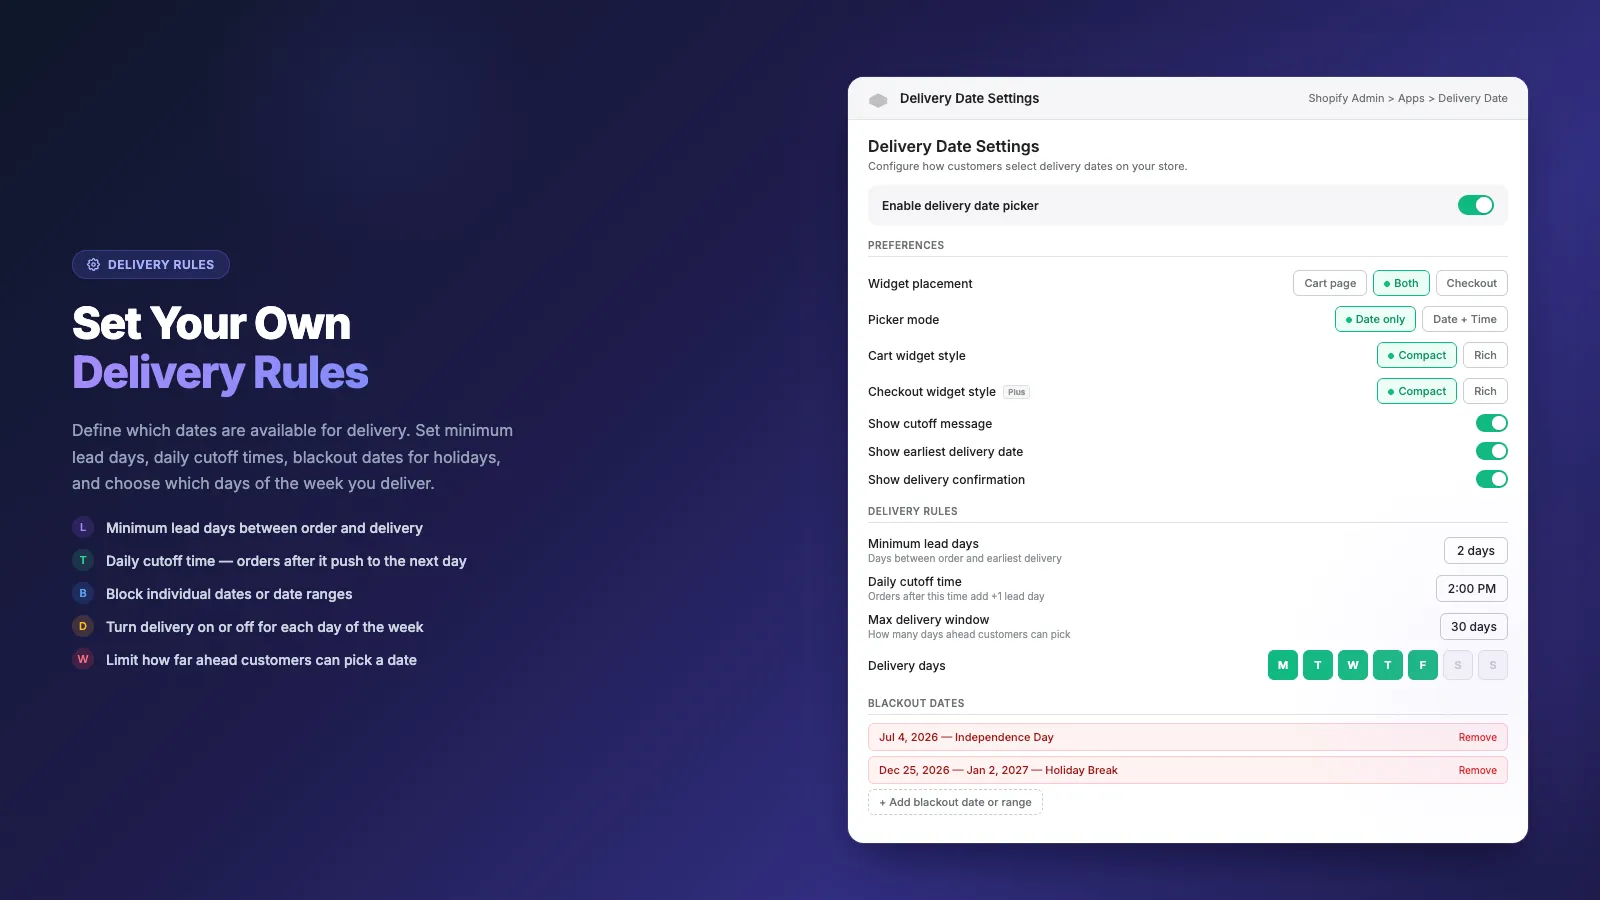Click Apps breadcrumb link
The image size is (1600, 900).
pyautogui.click(x=1411, y=98)
